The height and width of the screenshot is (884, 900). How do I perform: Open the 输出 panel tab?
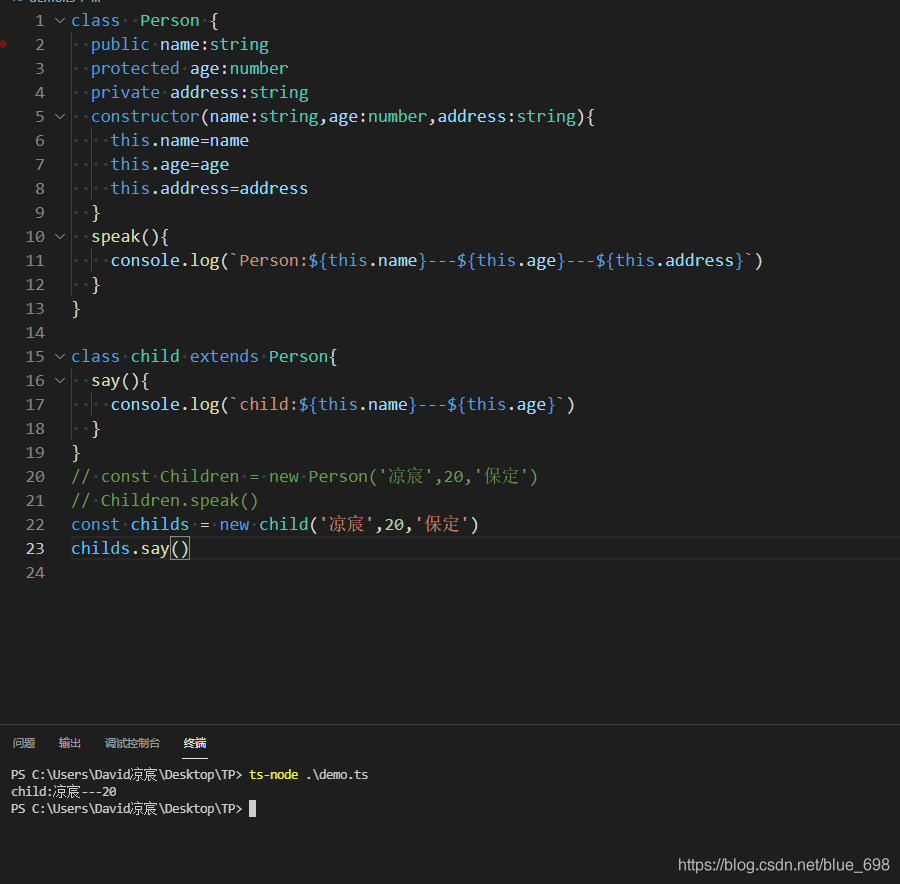pos(70,743)
